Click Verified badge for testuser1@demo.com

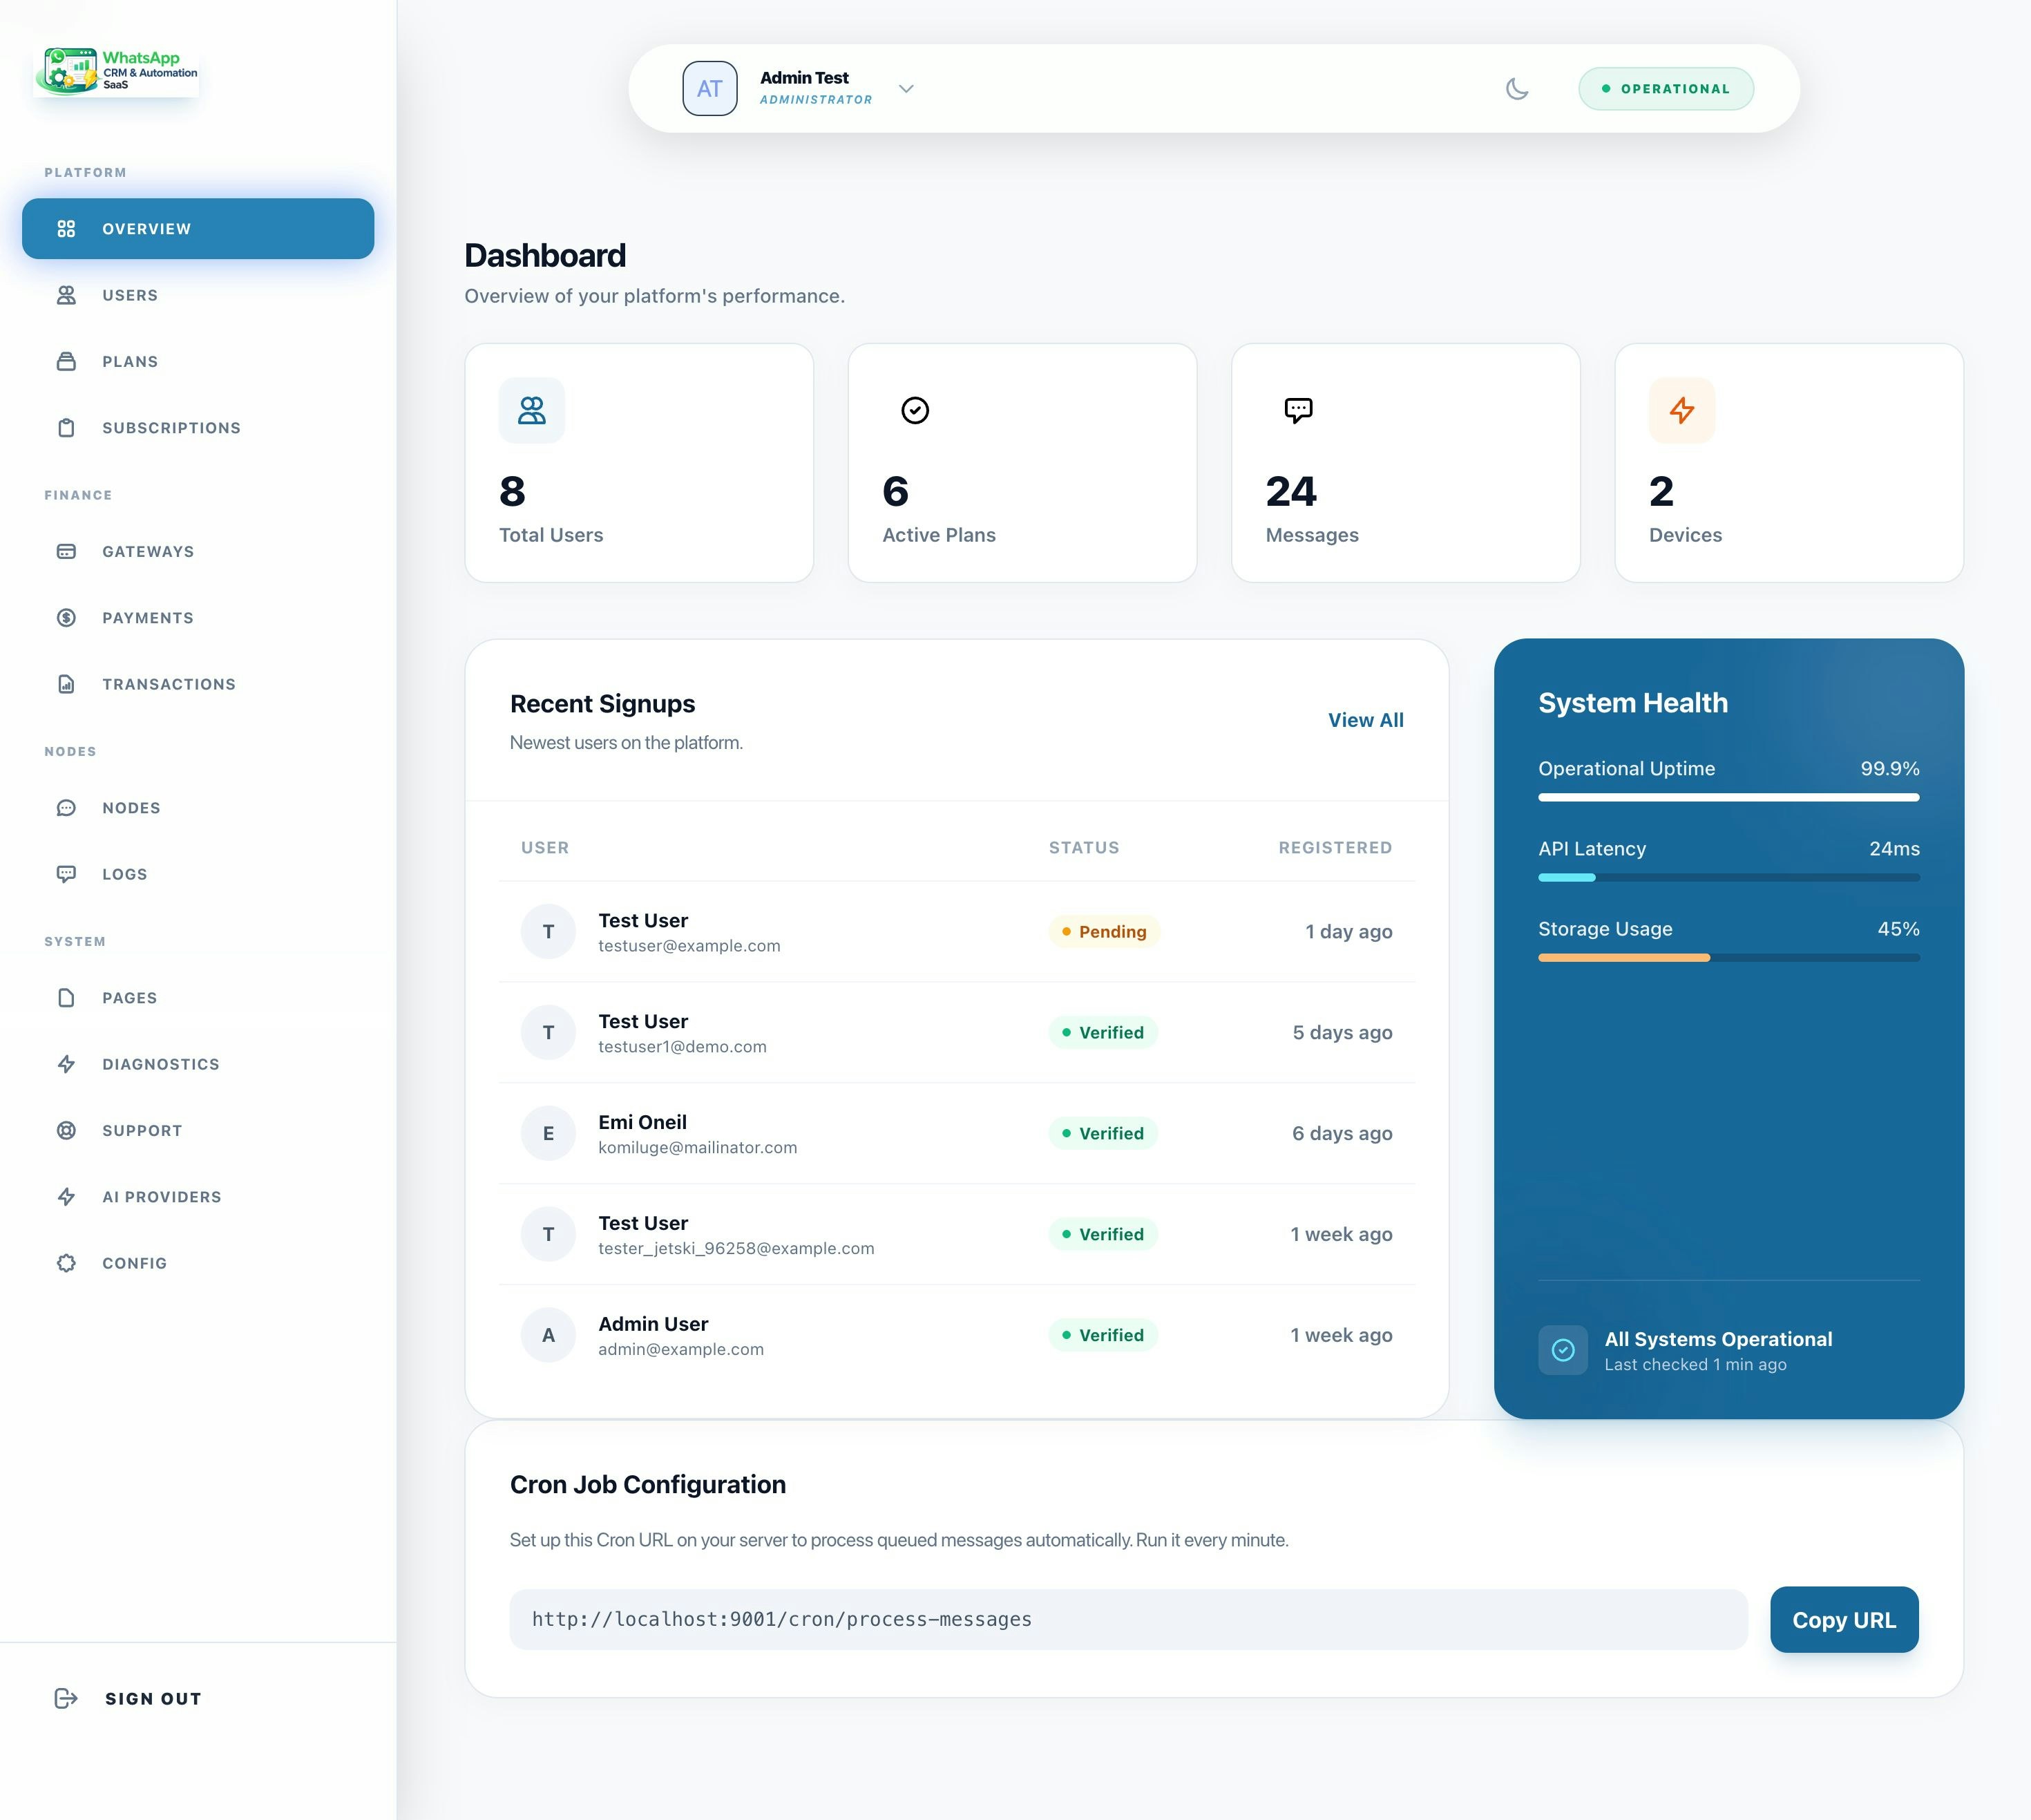click(1103, 1032)
